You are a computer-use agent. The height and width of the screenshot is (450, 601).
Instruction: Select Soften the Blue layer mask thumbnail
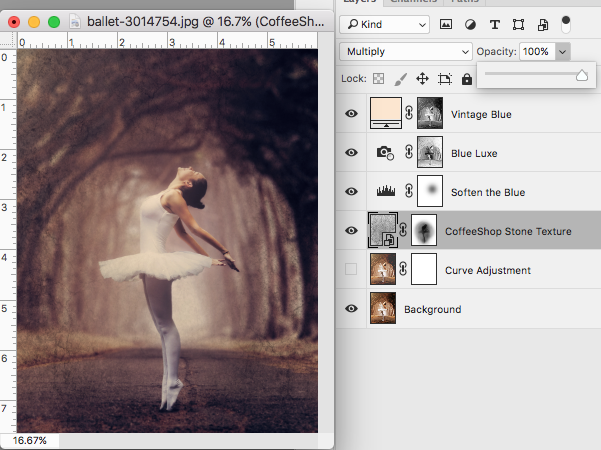coord(430,191)
